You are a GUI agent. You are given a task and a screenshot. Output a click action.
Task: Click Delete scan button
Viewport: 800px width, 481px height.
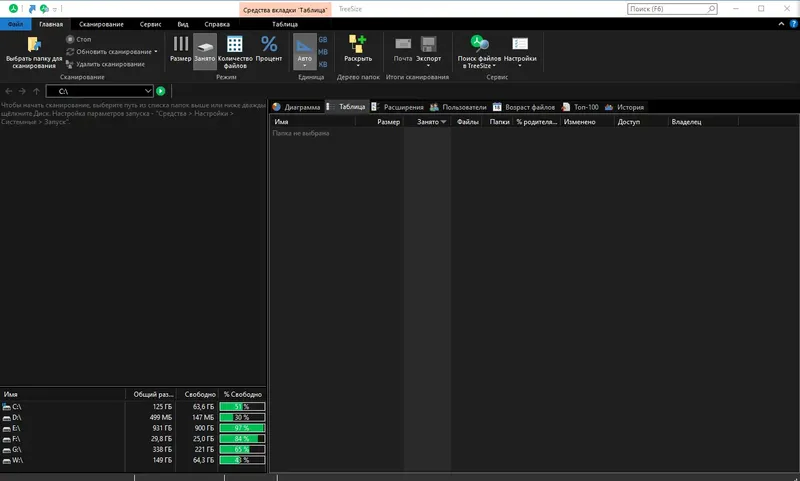point(105,64)
